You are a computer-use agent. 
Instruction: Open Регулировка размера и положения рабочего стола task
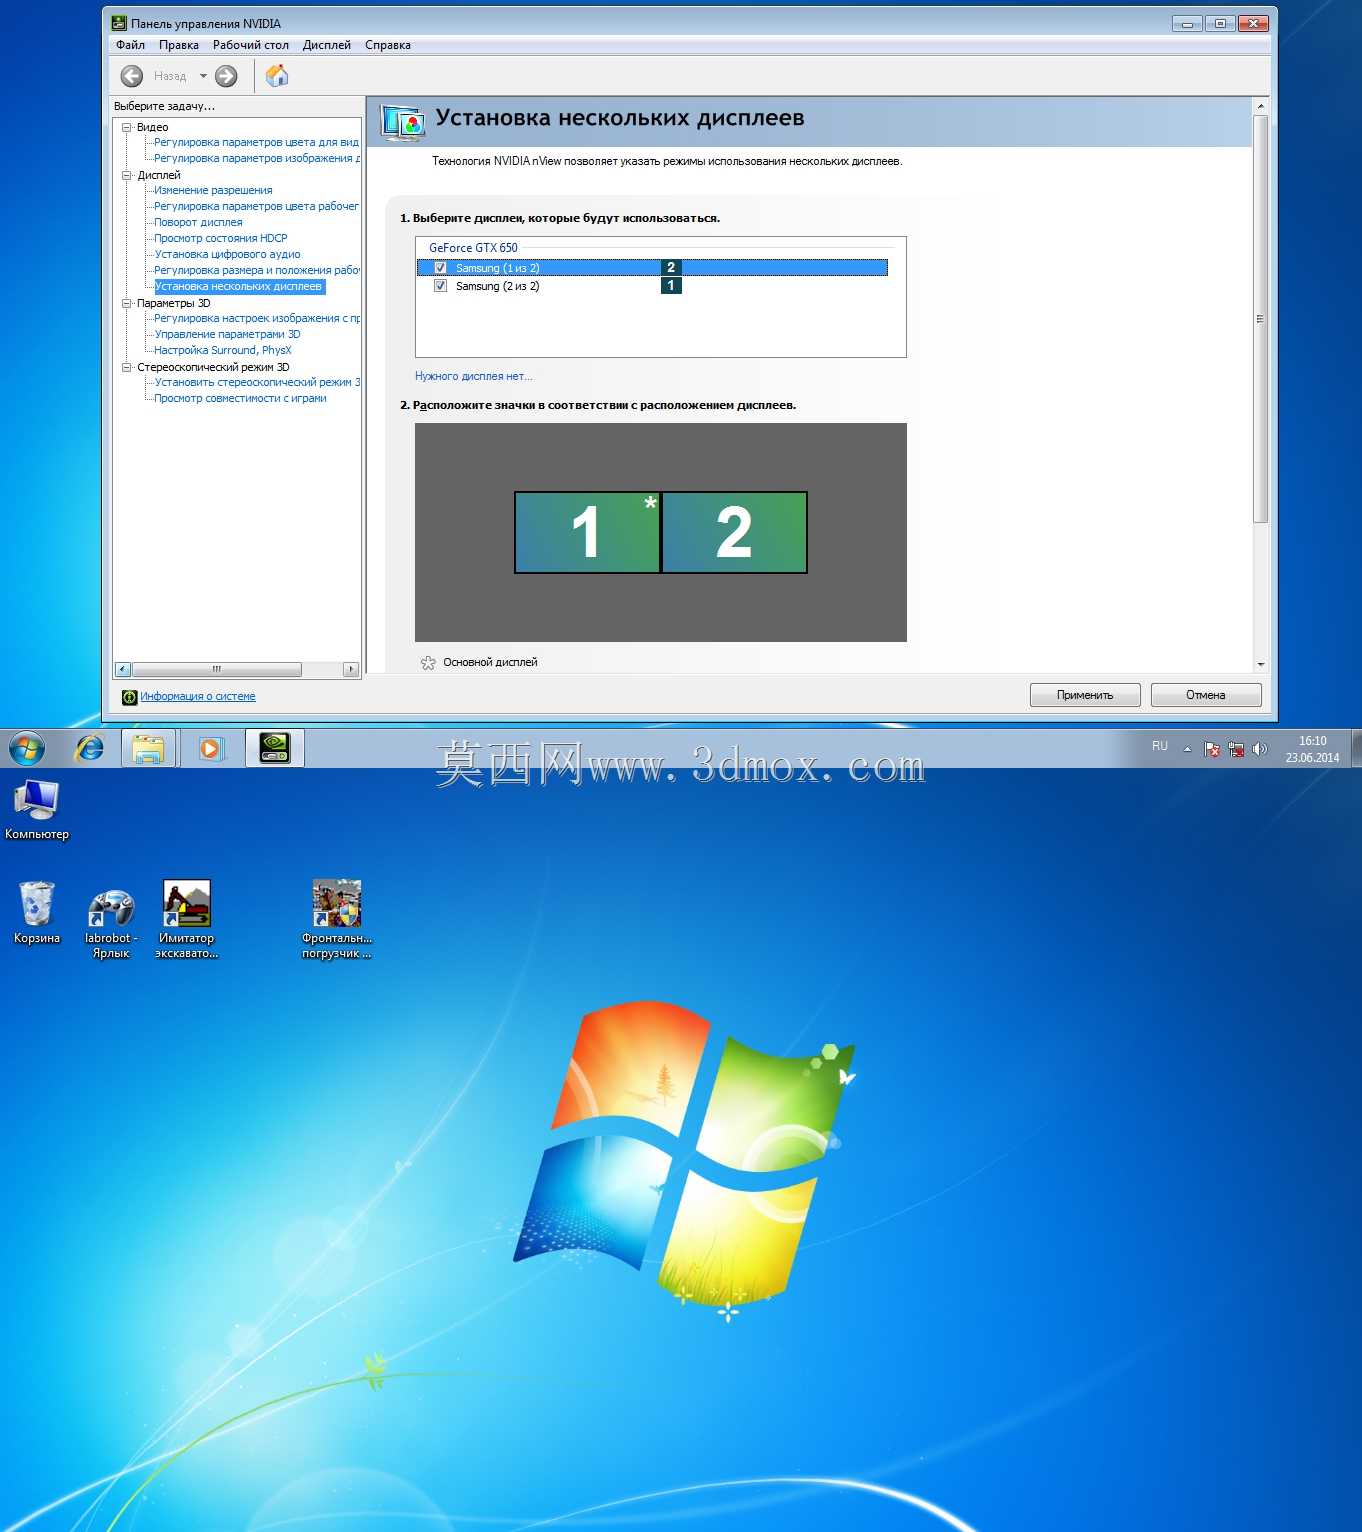tap(257, 270)
